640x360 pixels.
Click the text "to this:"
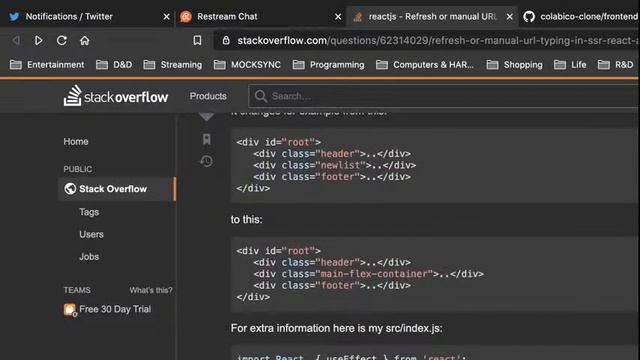click(247, 220)
